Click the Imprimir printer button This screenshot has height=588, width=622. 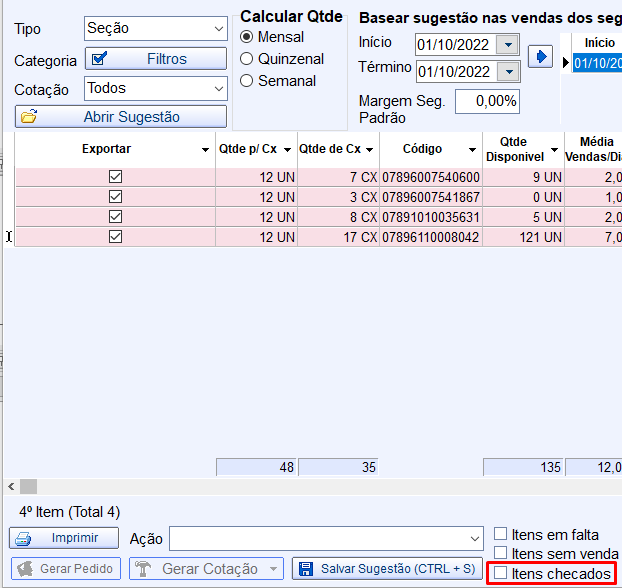pos(65,538)
